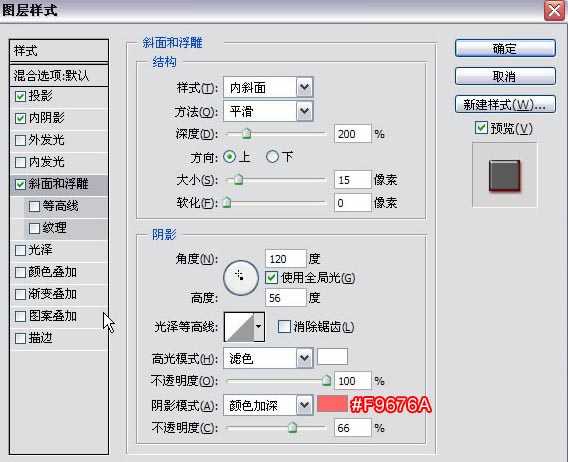568x462 pixels.
Task: Check the 图案叠加 checkbox
Action: click(x=20, y=316)
